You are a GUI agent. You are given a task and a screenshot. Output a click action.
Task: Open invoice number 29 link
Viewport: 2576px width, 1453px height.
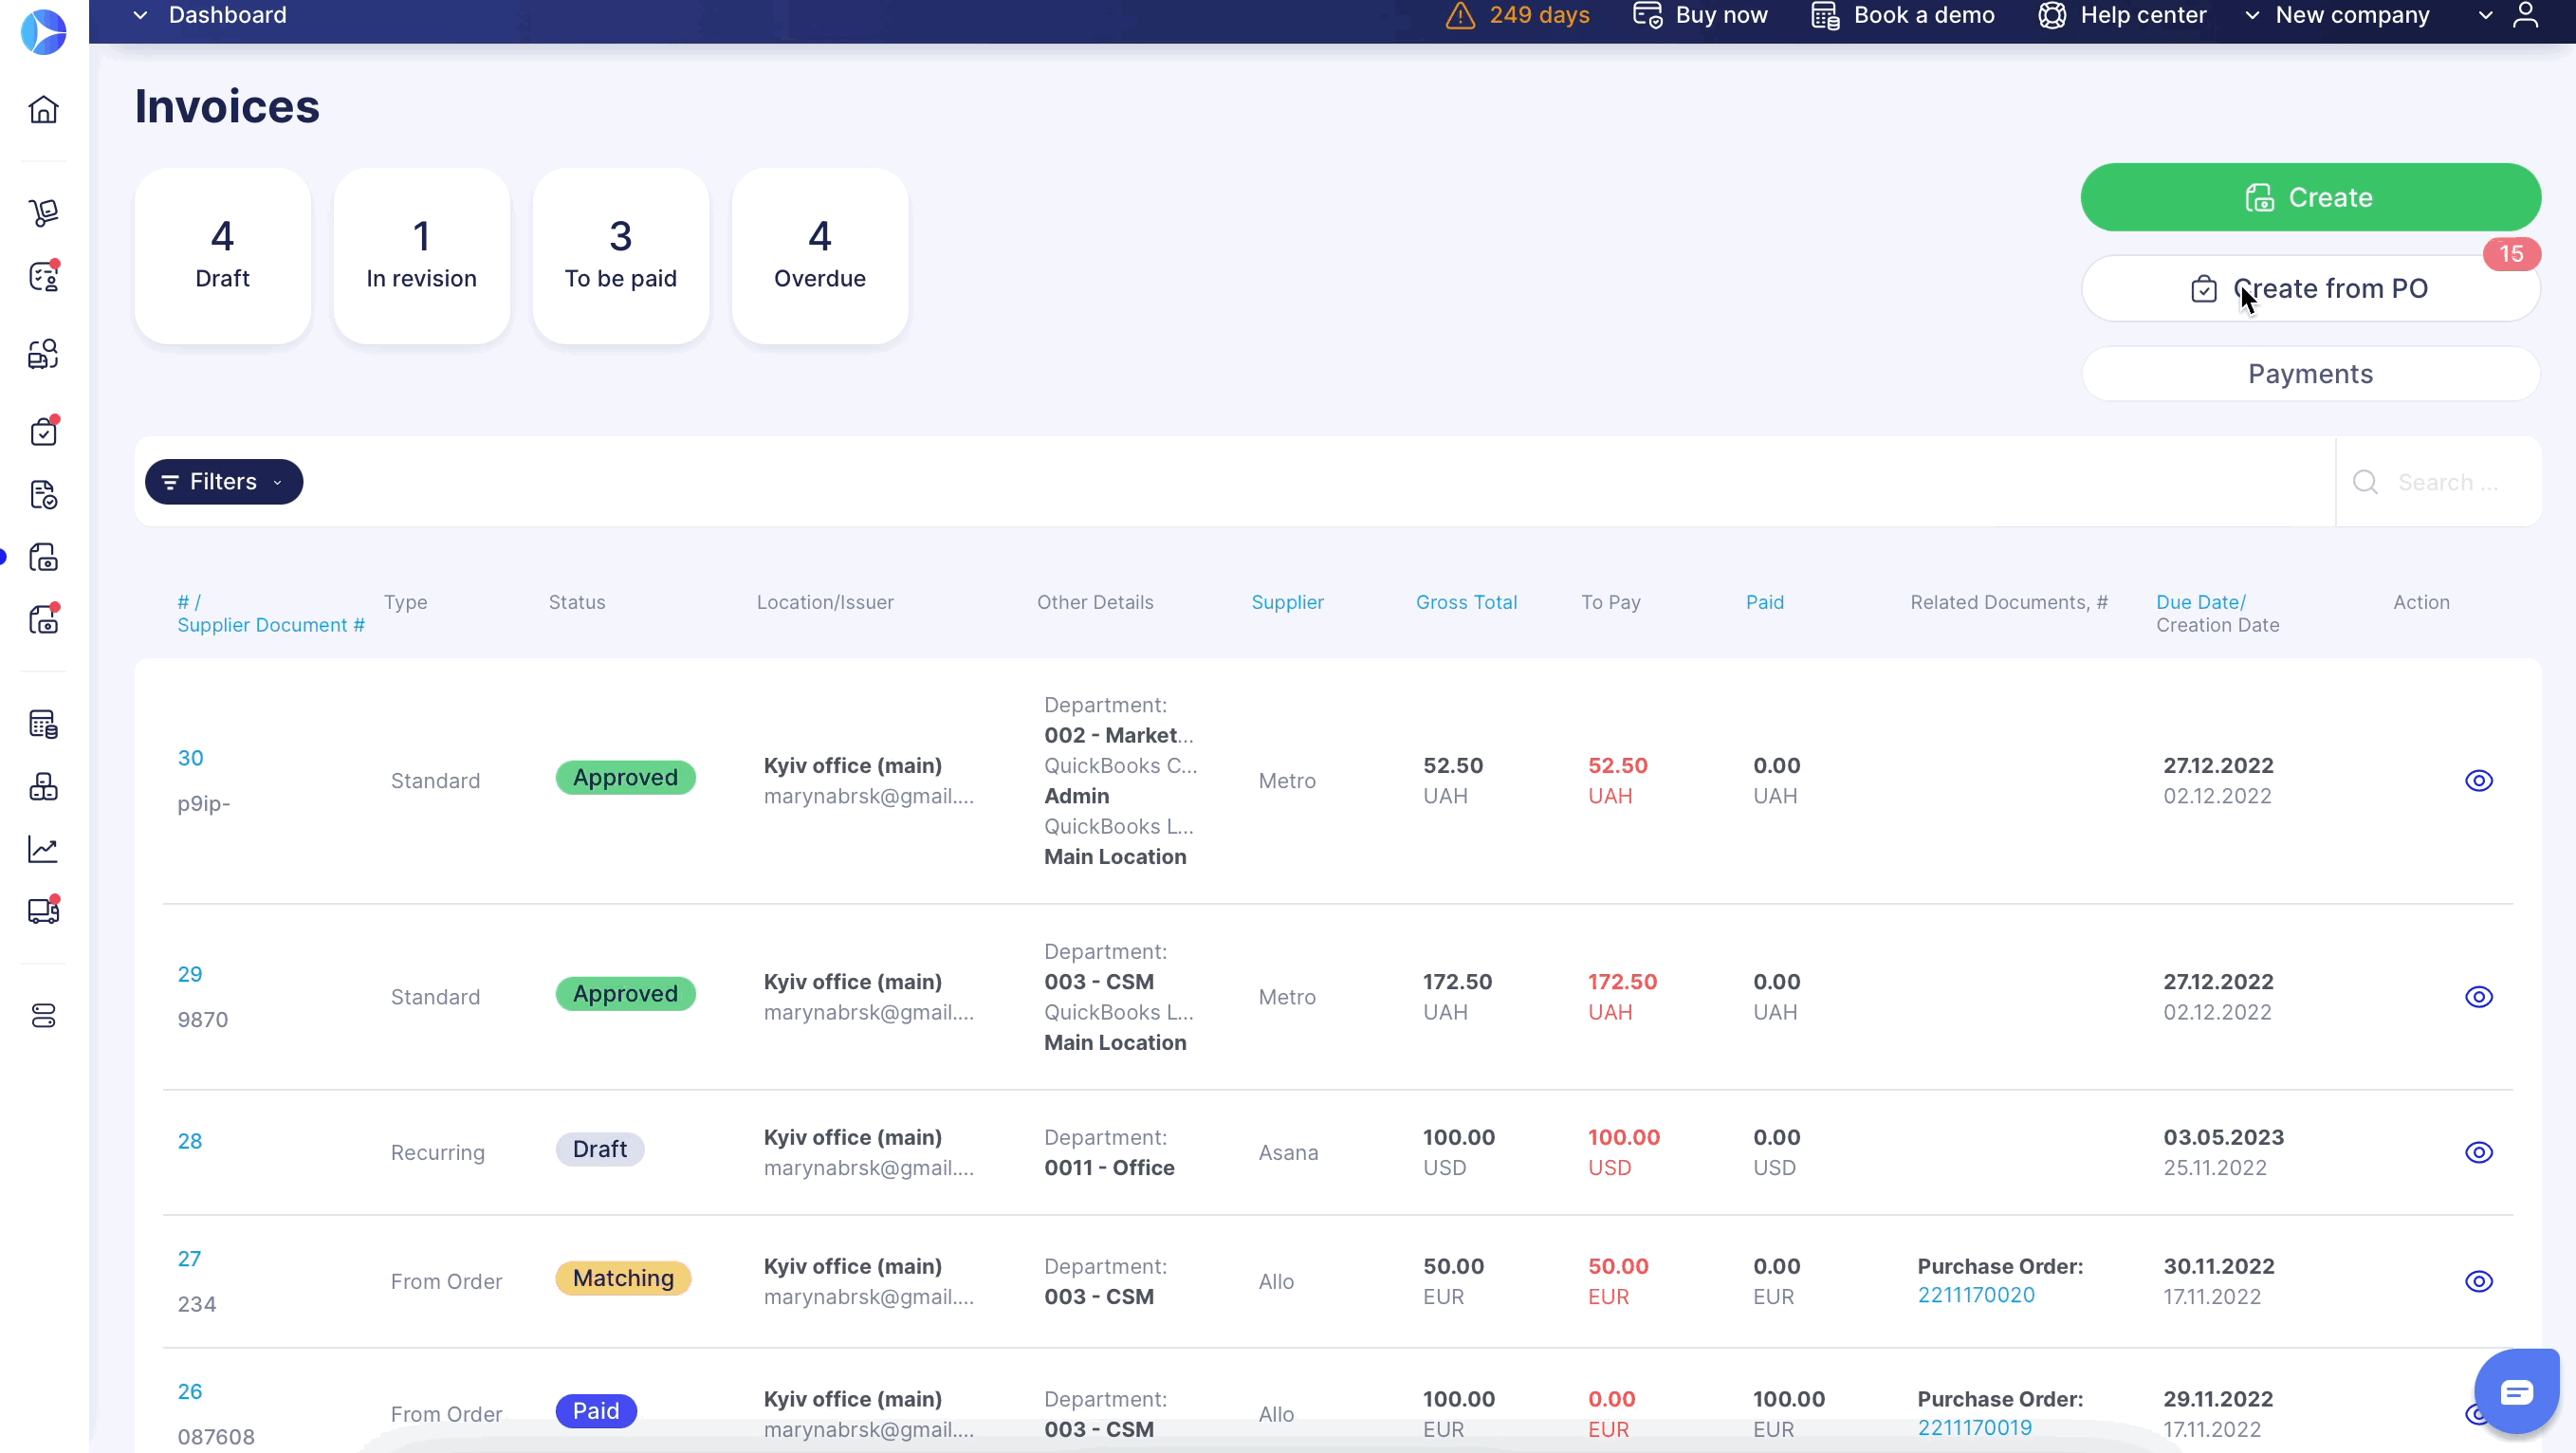click(190, 974)
